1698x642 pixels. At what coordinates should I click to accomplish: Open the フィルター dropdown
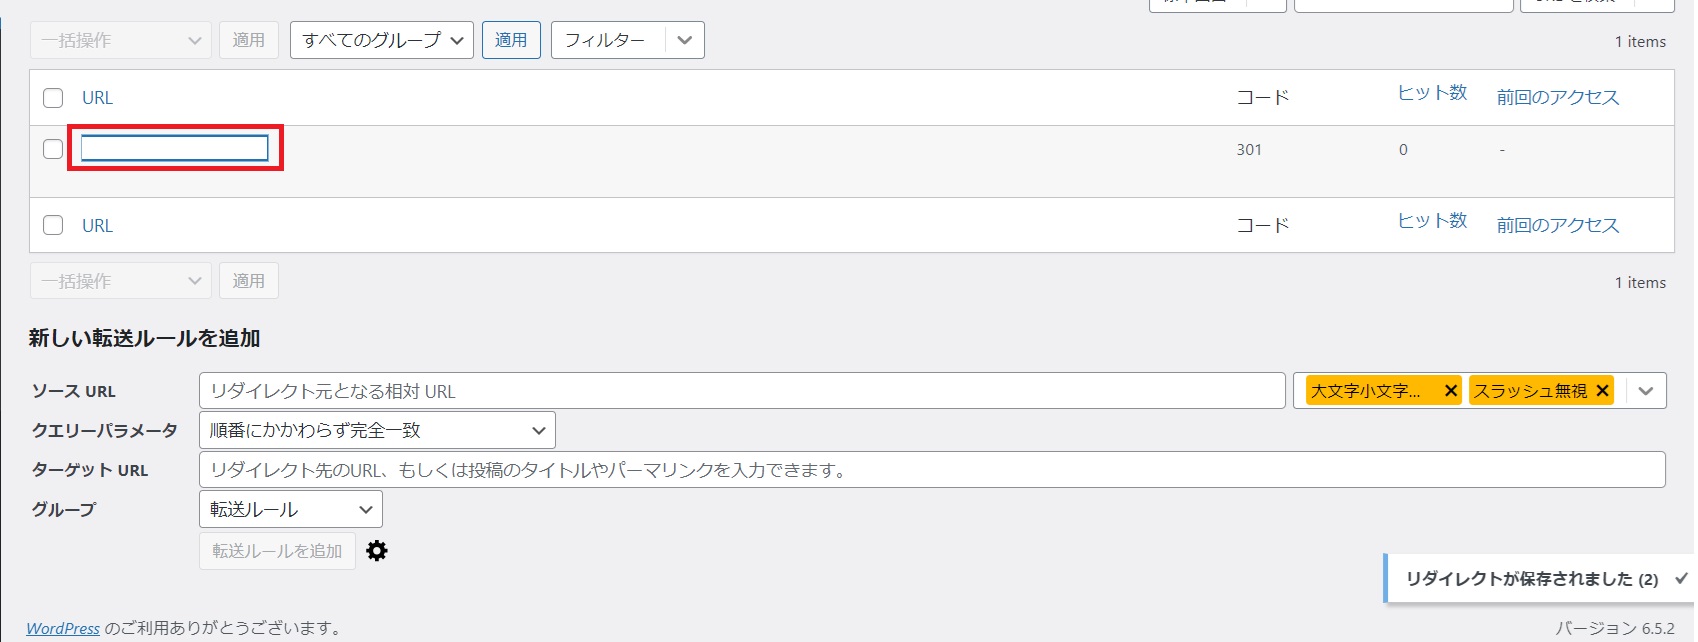(628, 40)
